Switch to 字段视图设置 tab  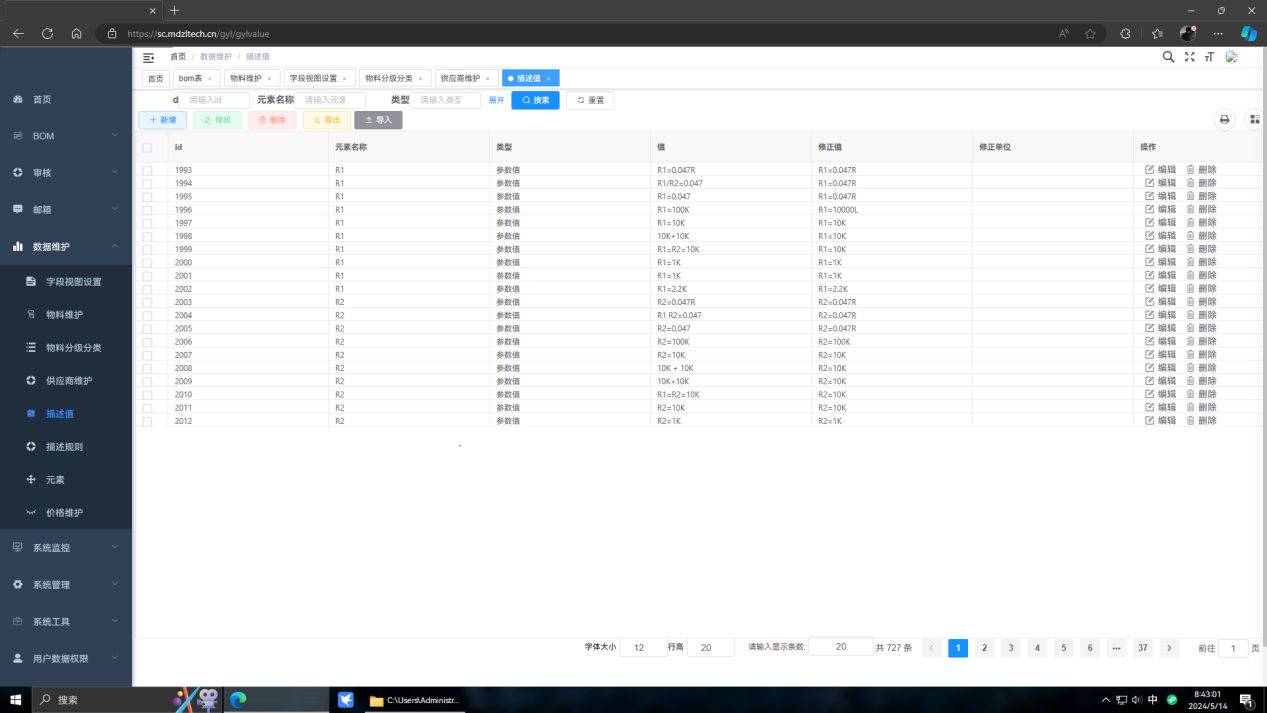click(318, 78)
